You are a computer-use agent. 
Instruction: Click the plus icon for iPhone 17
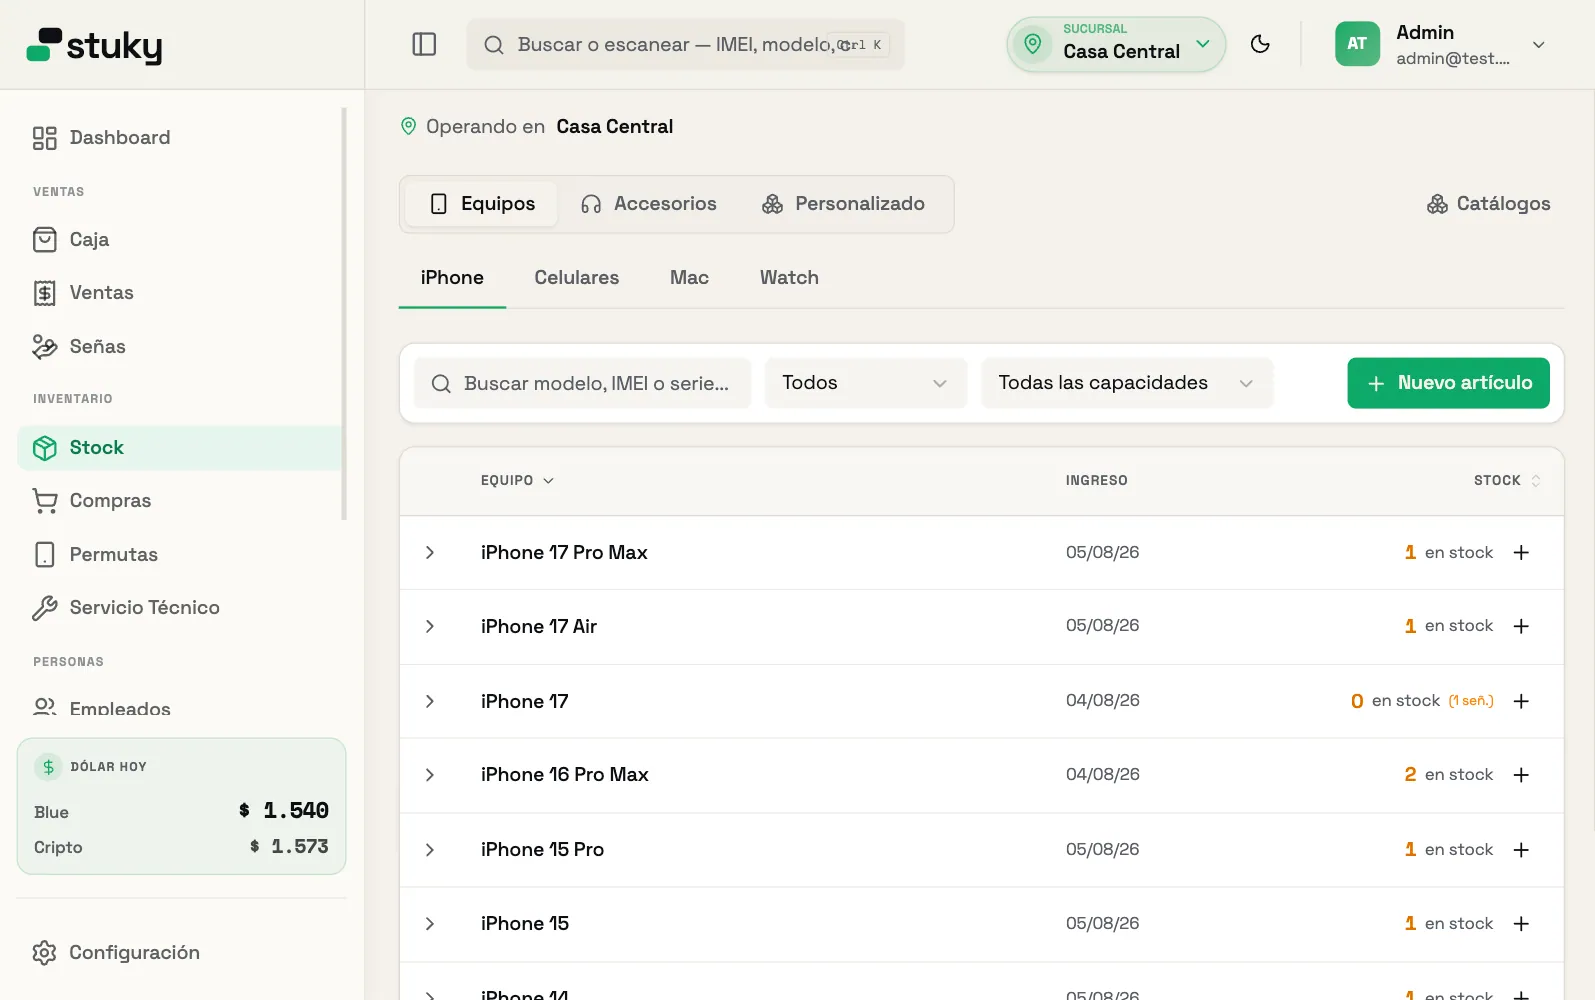click(1521, 702)
